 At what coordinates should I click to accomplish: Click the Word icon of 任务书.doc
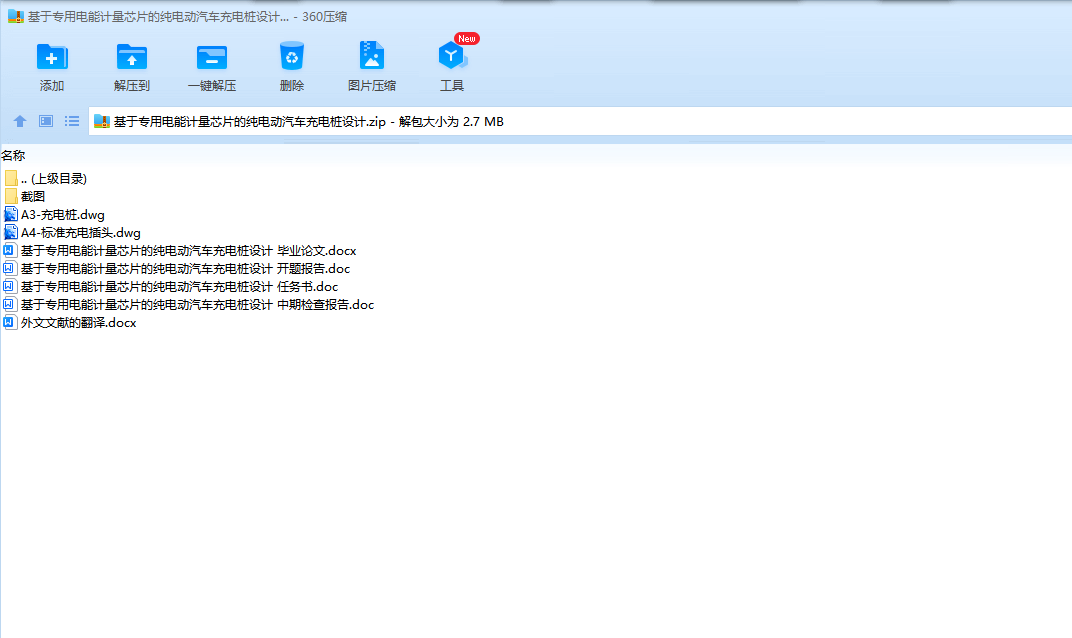pyautogui.click(x=10, y=287)
